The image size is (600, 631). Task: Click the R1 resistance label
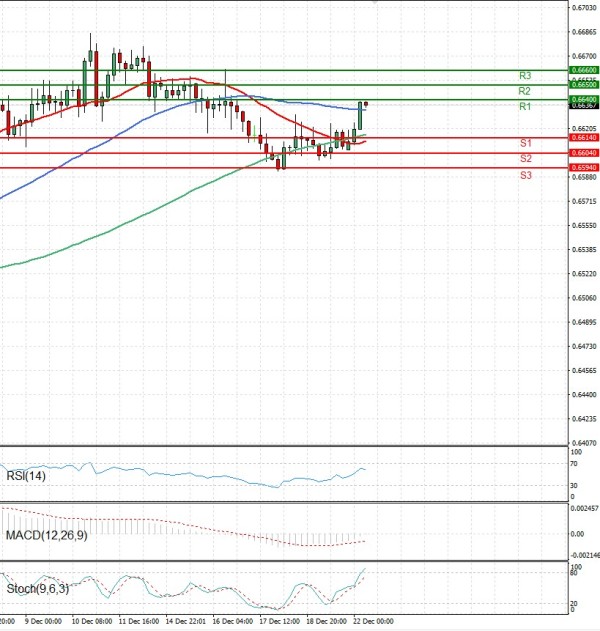coord(524,106)
